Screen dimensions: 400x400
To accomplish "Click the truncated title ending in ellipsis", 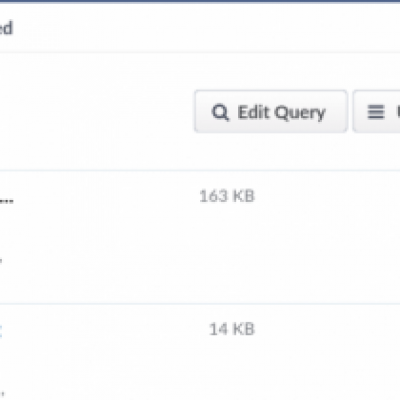I will tap(6, 201).
